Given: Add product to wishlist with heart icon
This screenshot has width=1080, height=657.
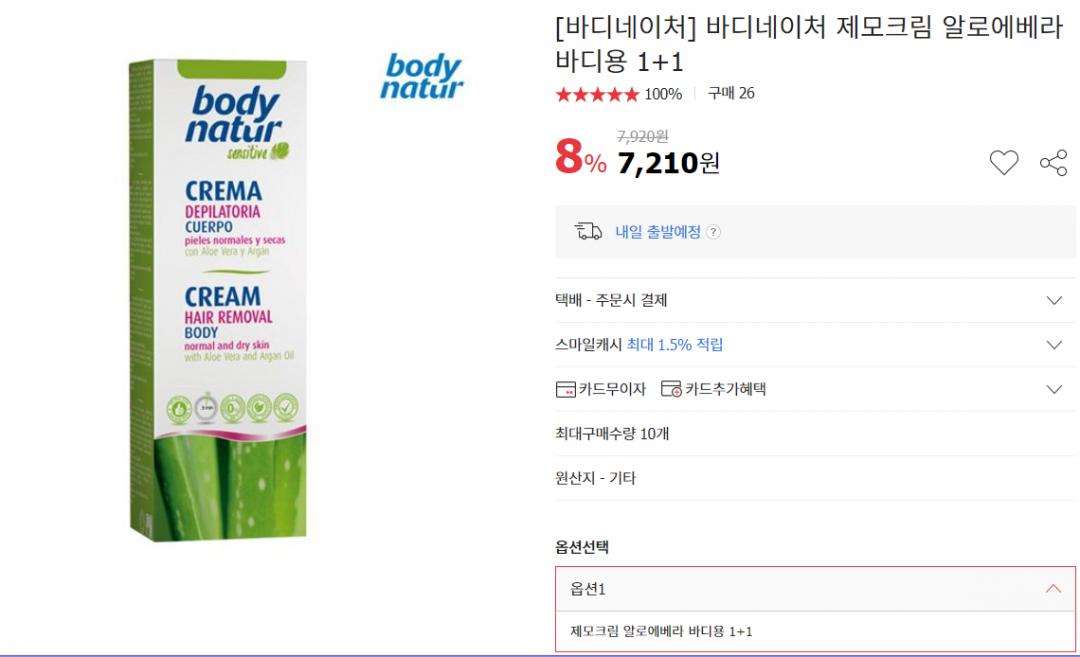Looking at the screenshot, I should coord(1003,162).
